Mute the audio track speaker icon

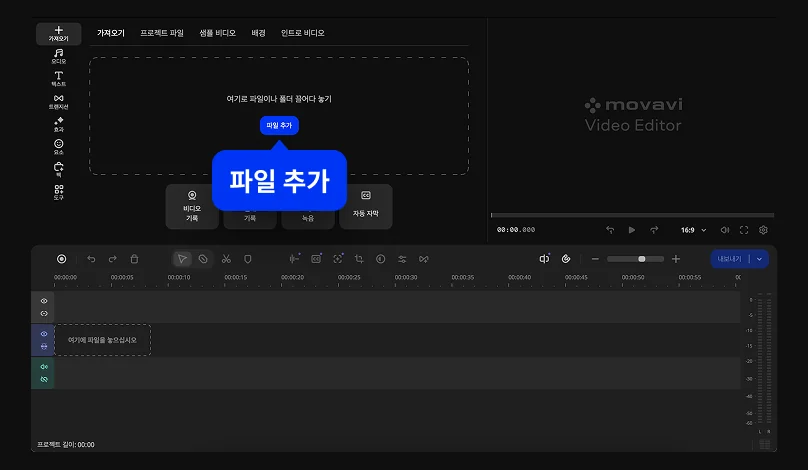(x=43, y=367)
